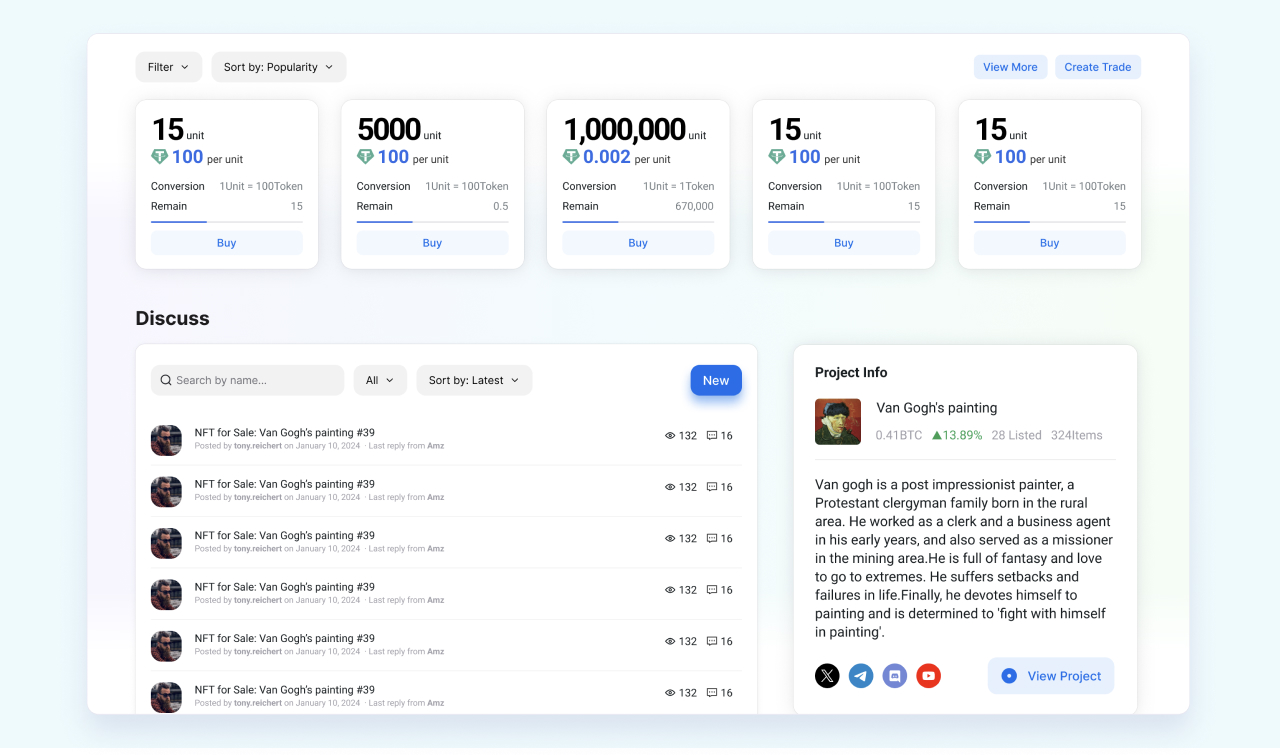Image resolution: width=1280 pixels, height=755 pixels.
Task: Open the All category dropdown
Action: (380, 380)
